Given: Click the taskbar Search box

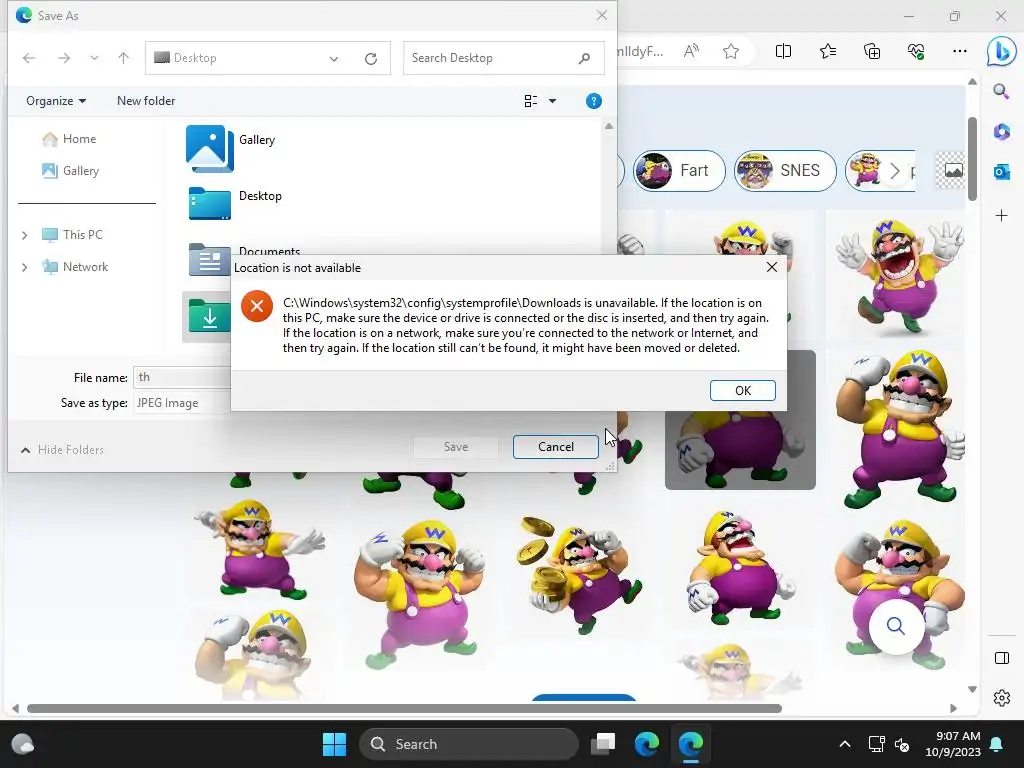Looking at the screenshot, I should pyautogui.click(x=469, y=744).
